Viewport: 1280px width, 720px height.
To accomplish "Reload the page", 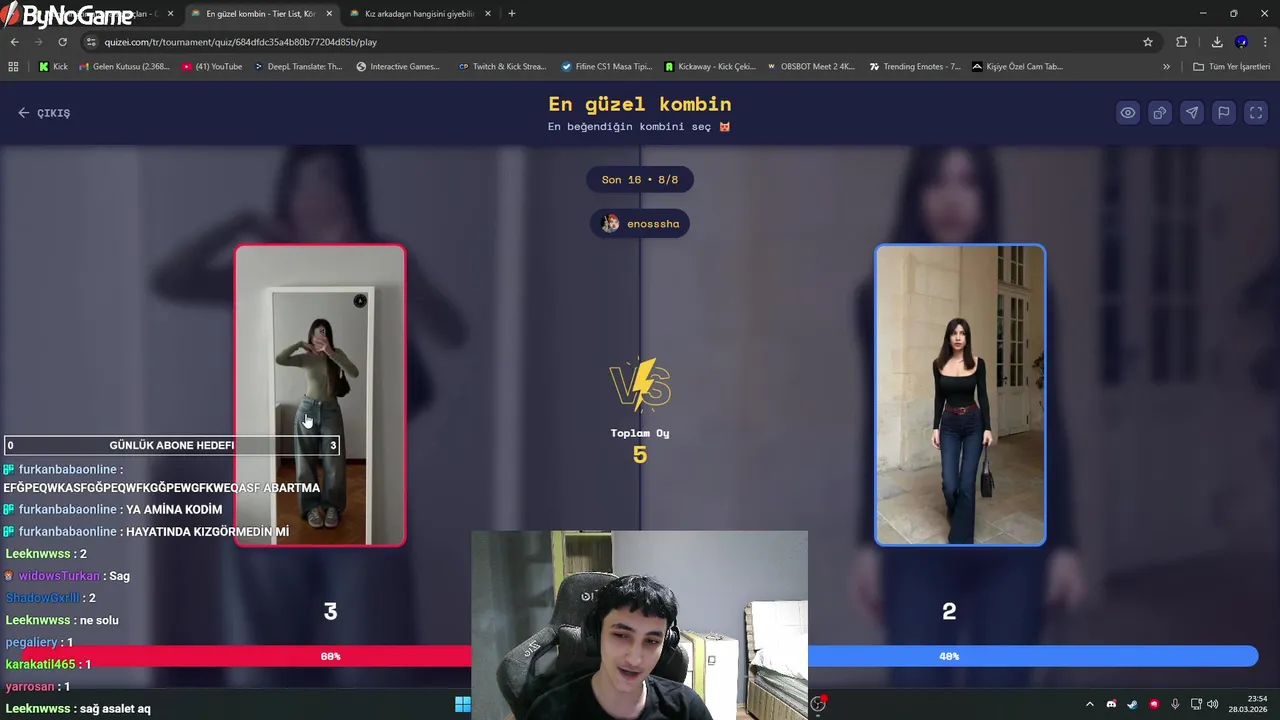I will [x=62, y=42].
